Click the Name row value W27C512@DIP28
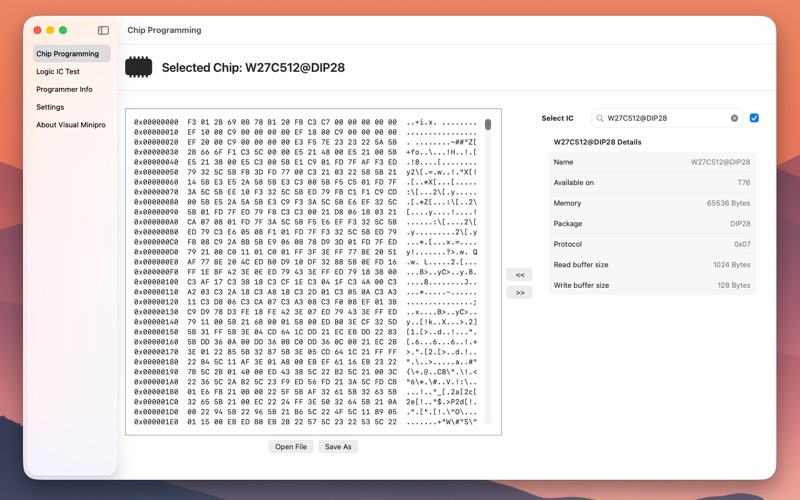The height and width of the screenshot is (500, 800). (x=720, y=162)
